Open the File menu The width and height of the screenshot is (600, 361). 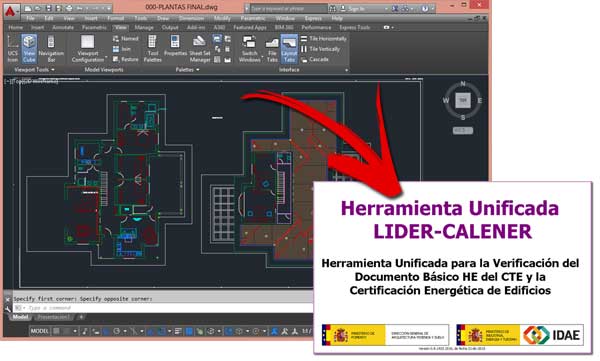31,18
